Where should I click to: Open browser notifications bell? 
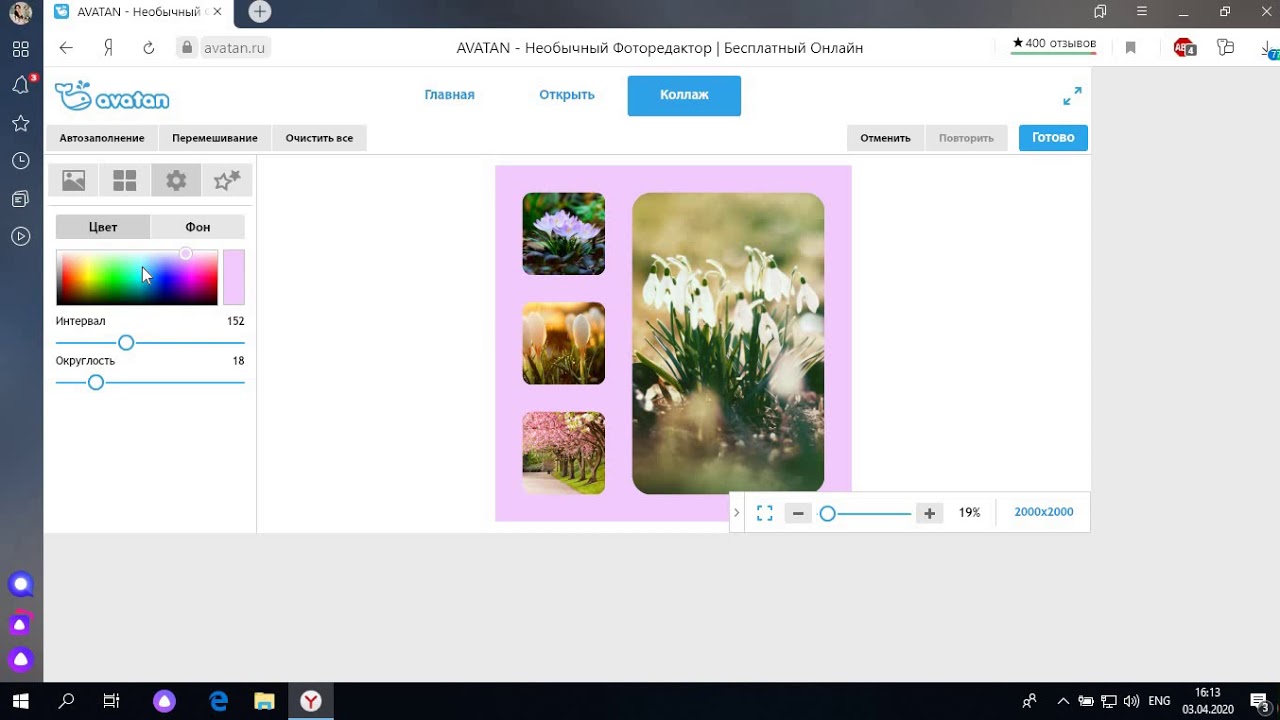click(x=21, y=85)
